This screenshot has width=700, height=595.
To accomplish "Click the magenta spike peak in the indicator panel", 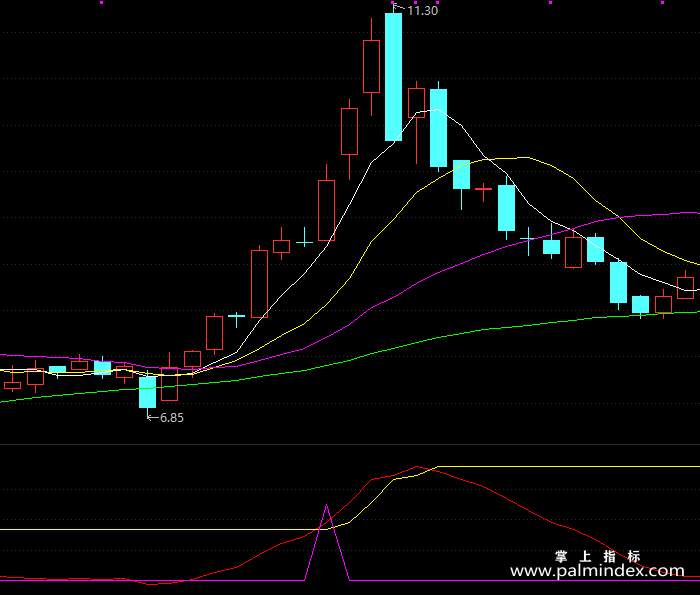I will click(x=327, y=505).
